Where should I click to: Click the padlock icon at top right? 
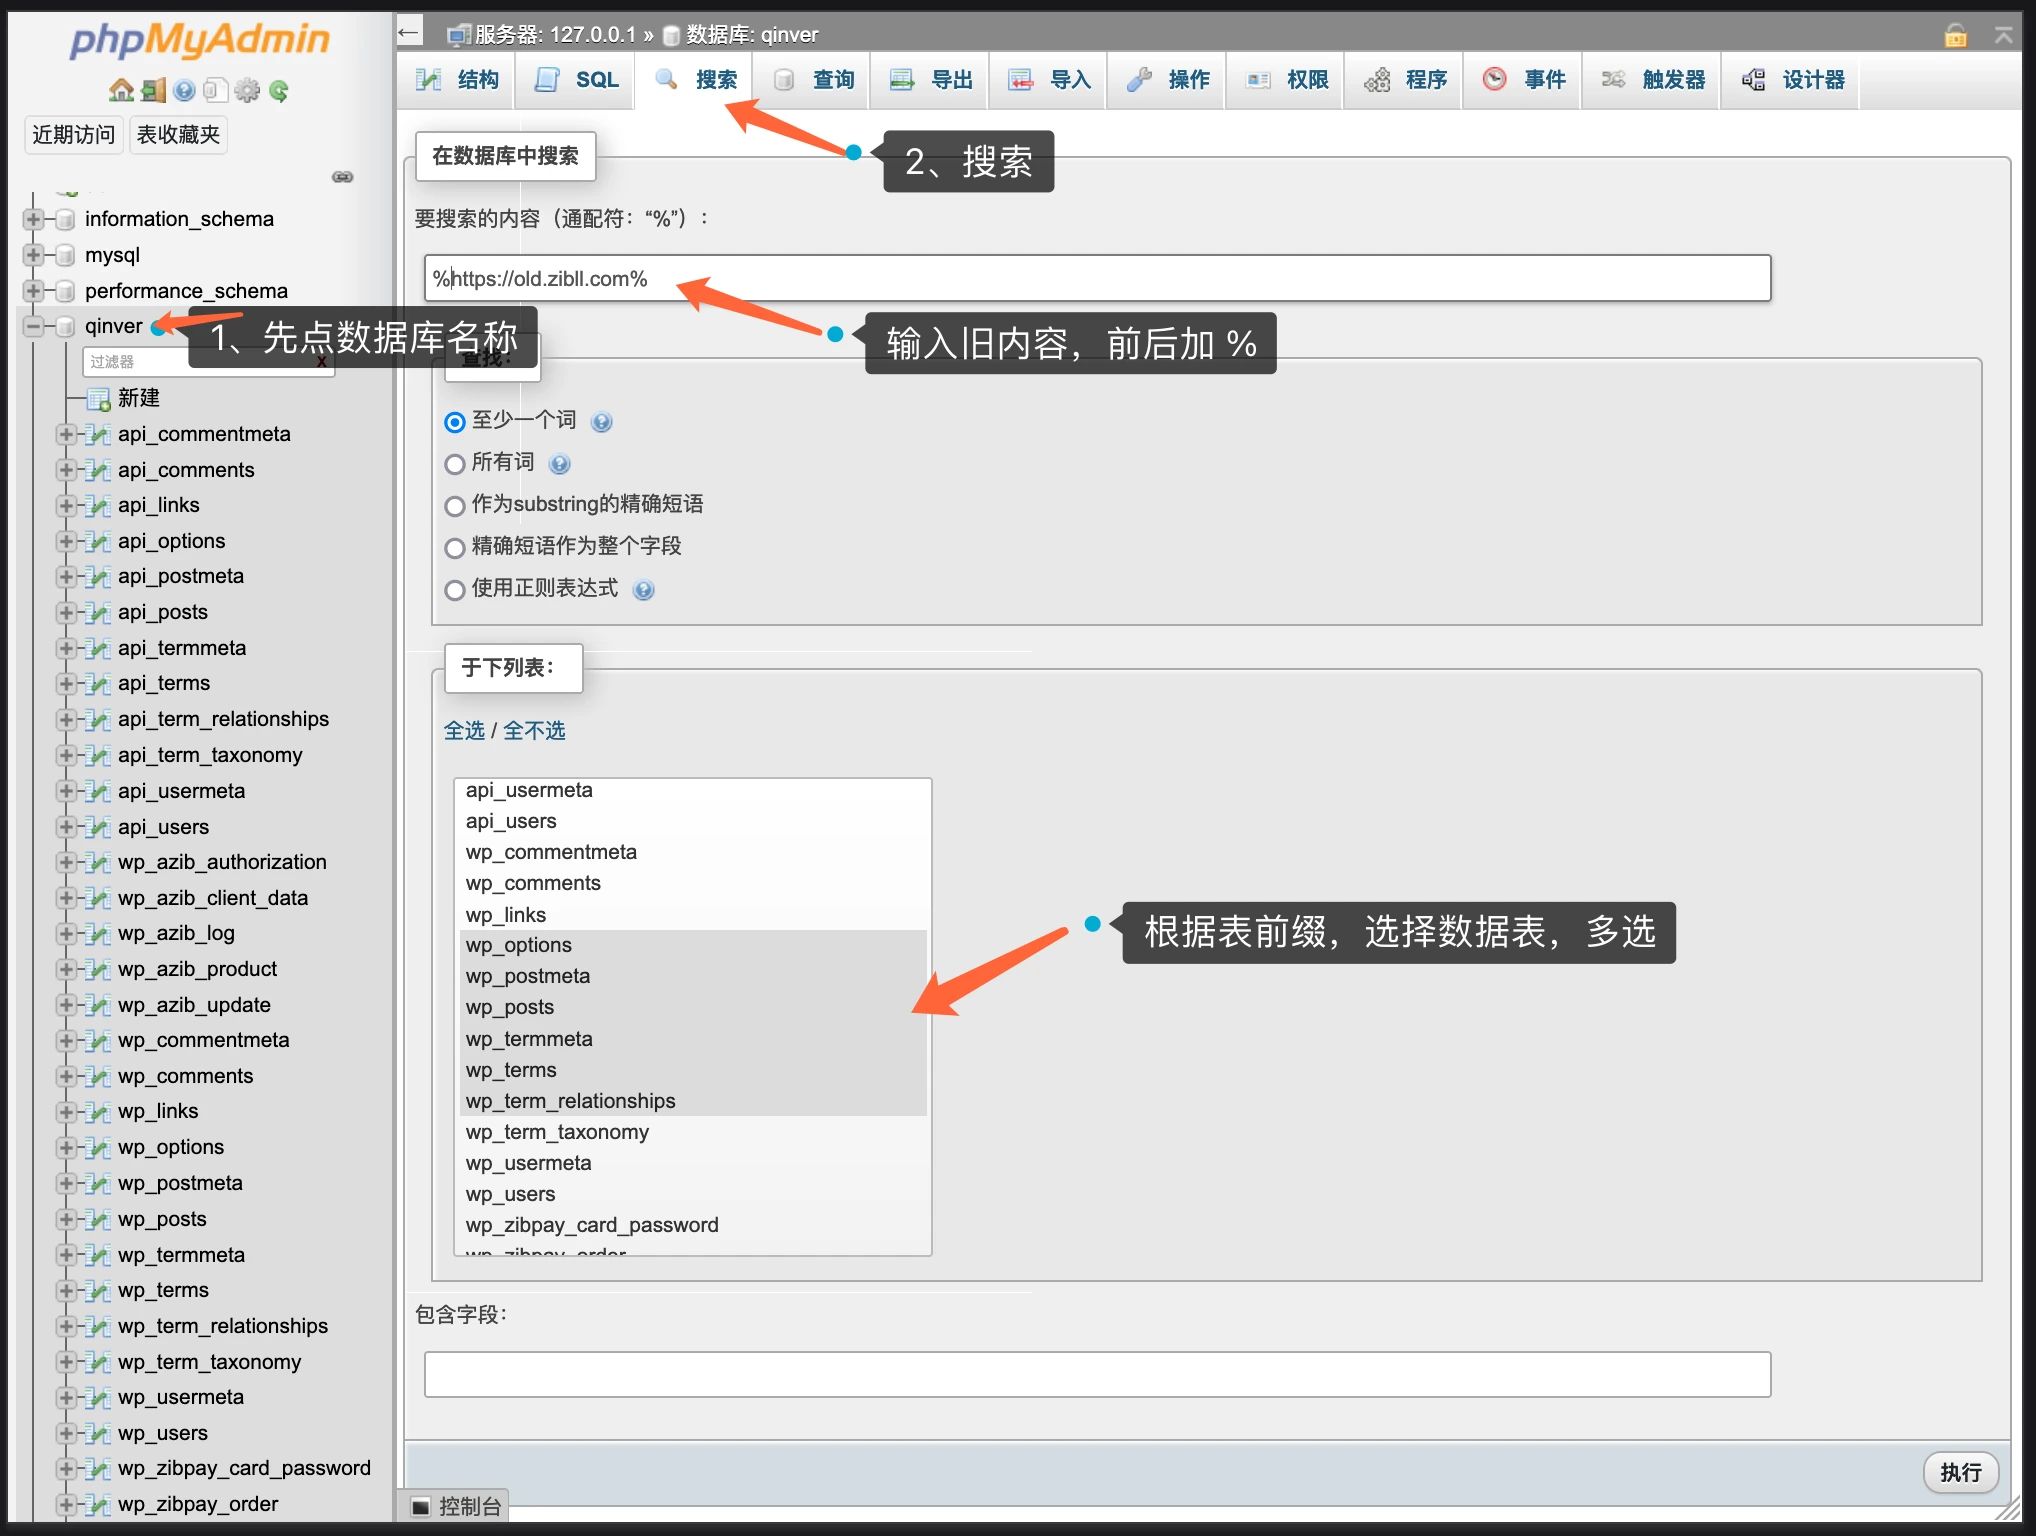1956,33
